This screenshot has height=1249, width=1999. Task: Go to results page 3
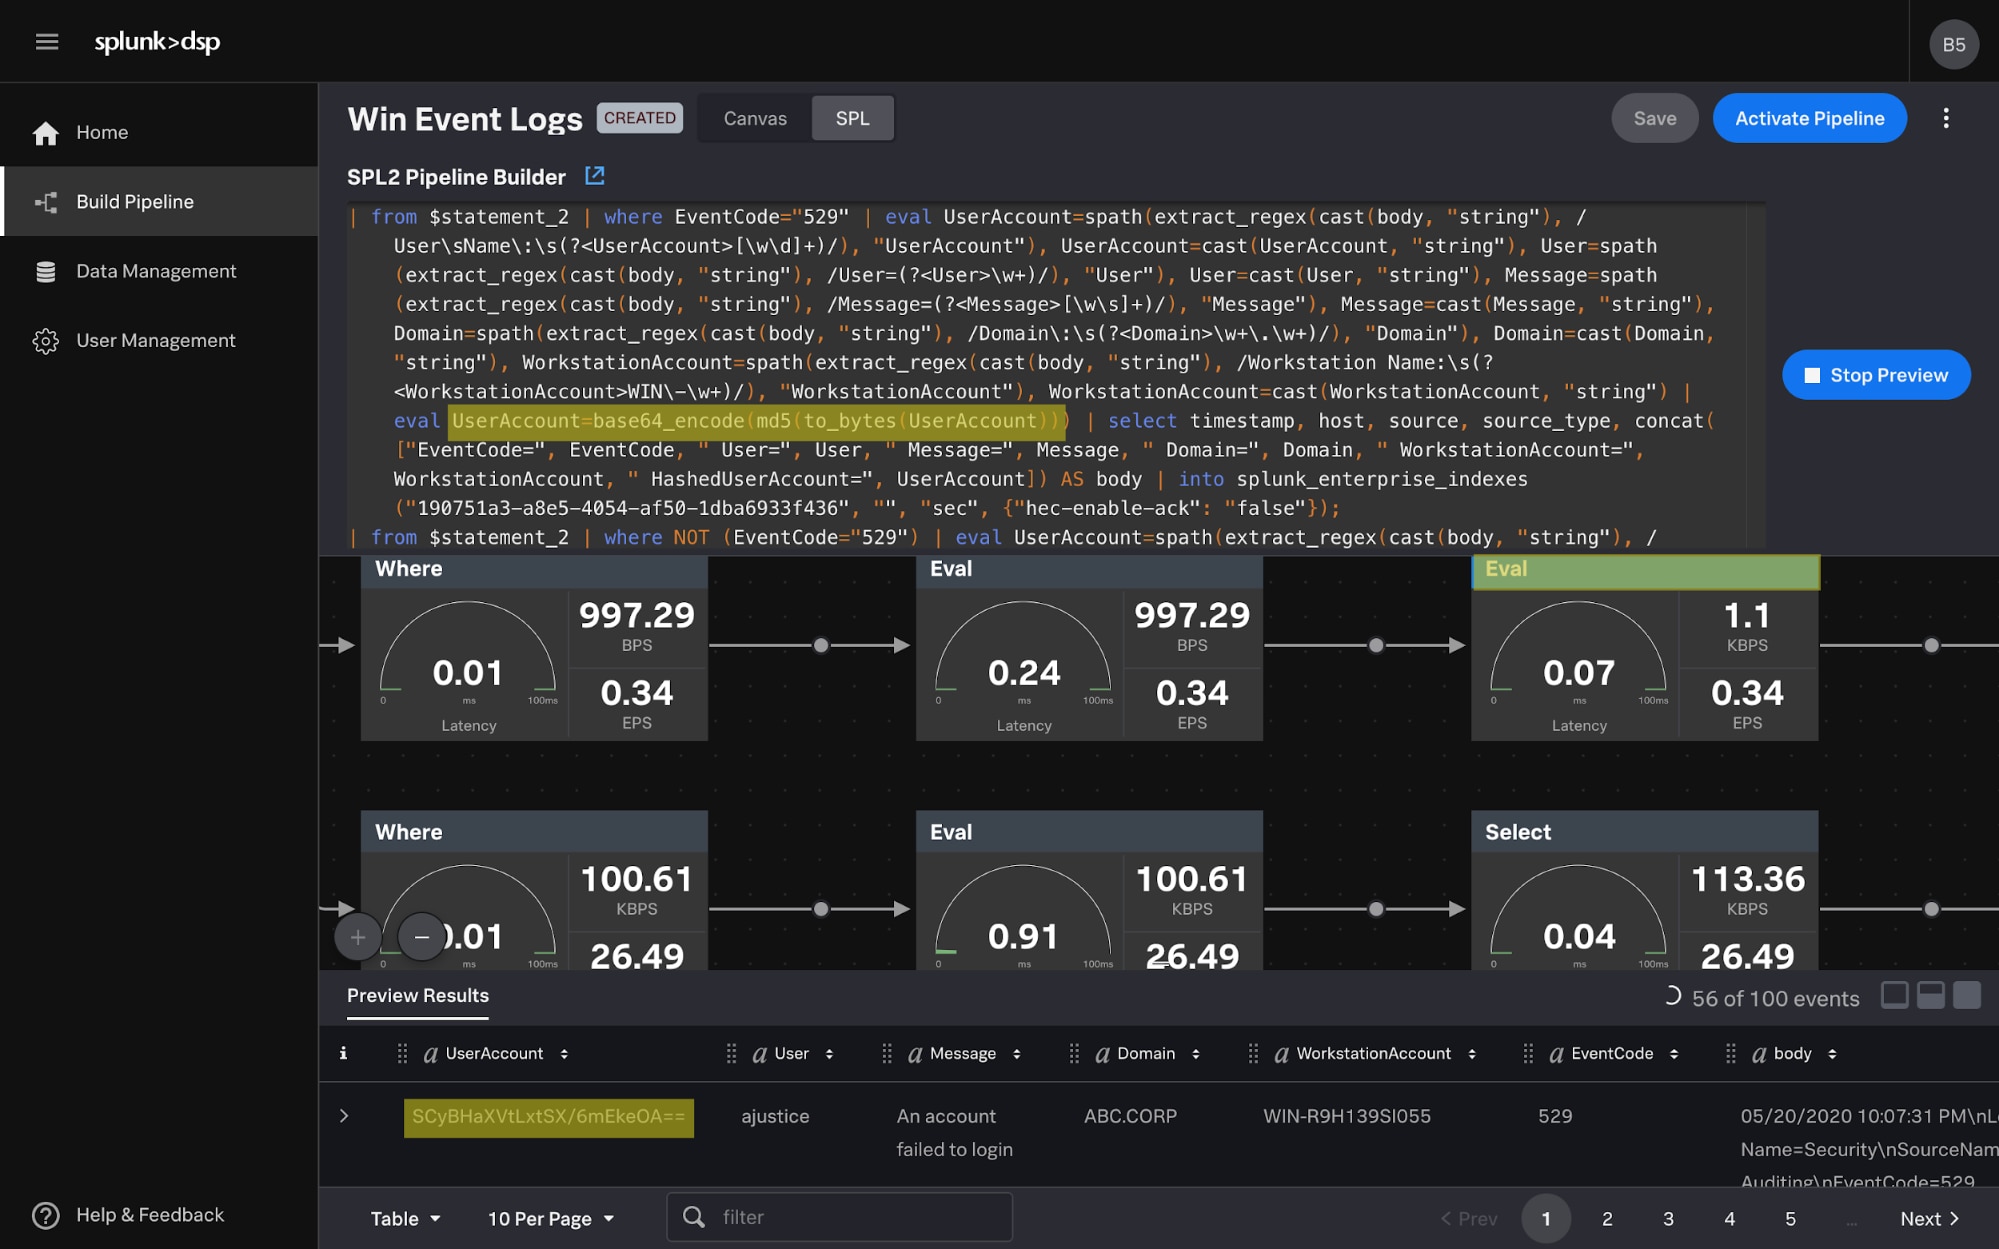pyautogui.click(x=1668, y=1218)
